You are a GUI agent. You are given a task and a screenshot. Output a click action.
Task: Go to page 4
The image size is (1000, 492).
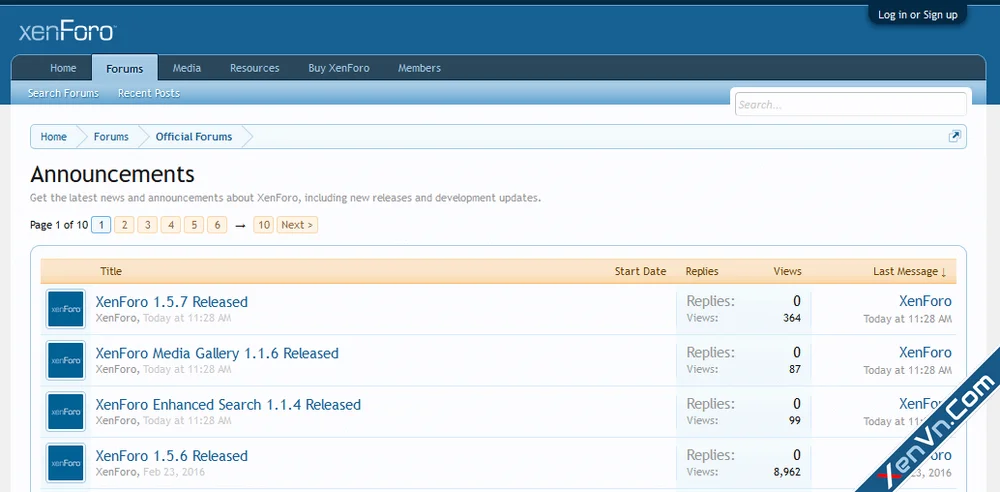point(171,225)
